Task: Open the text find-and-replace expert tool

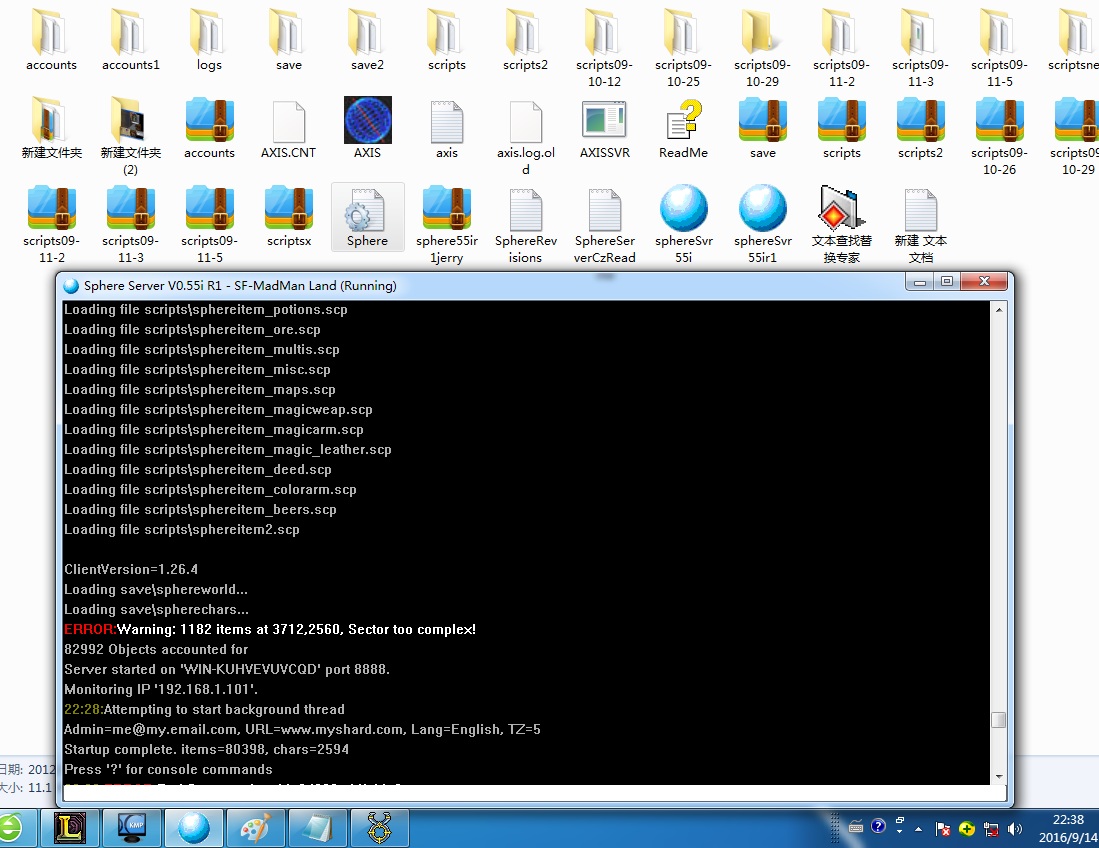Action: pos(842,224)
